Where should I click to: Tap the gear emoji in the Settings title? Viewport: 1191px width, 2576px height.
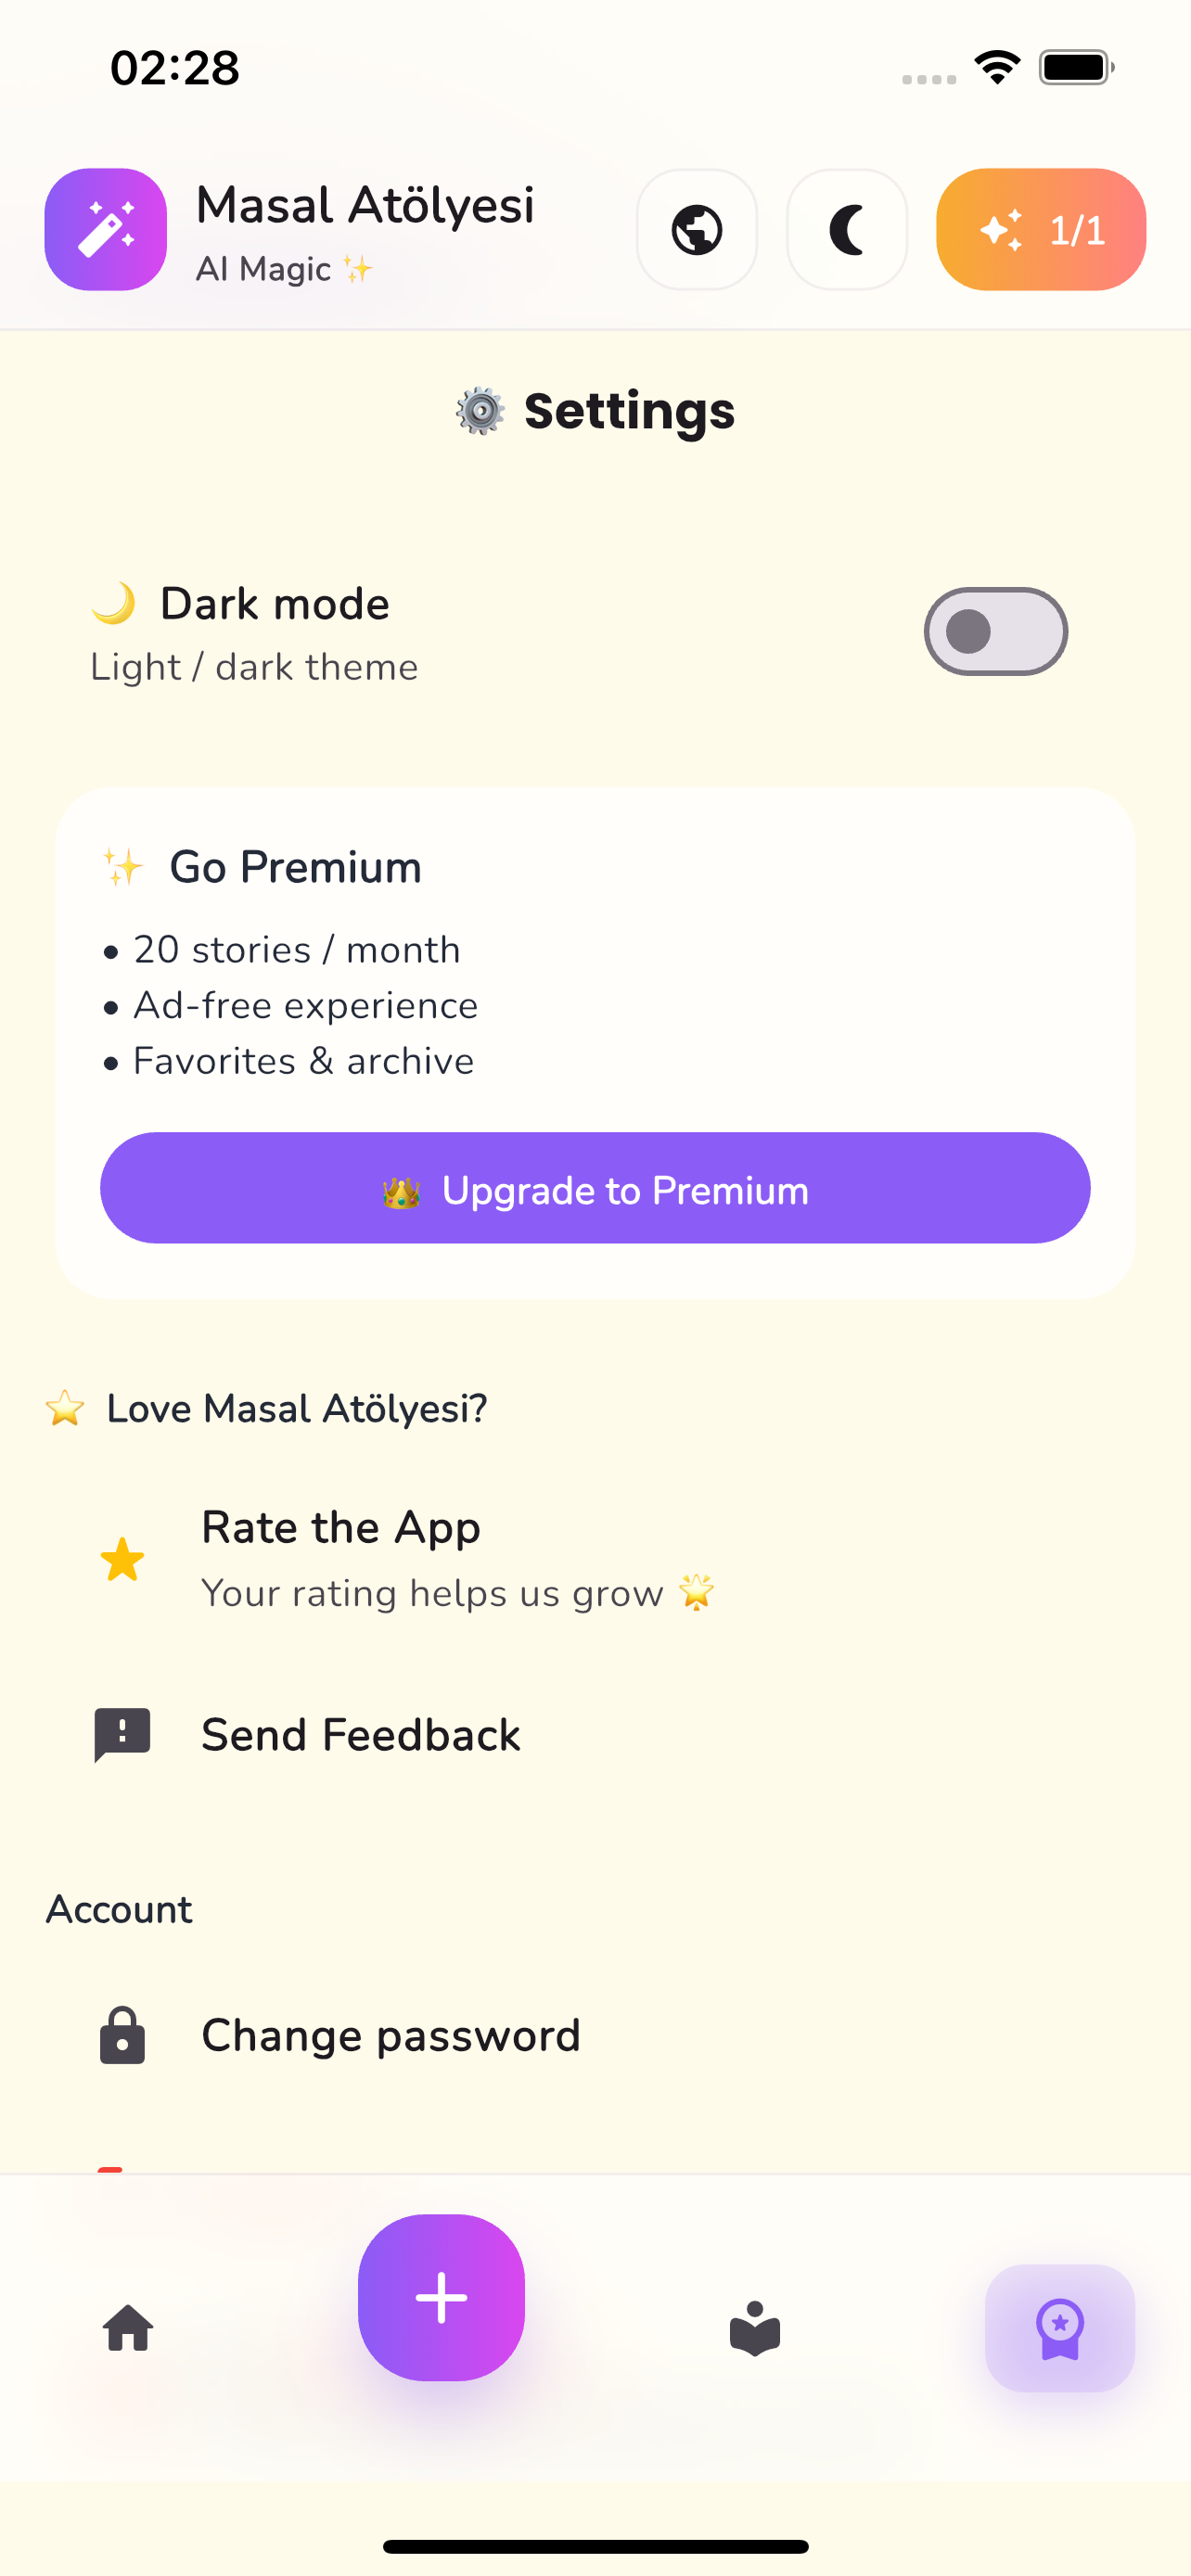pos(480,410)
